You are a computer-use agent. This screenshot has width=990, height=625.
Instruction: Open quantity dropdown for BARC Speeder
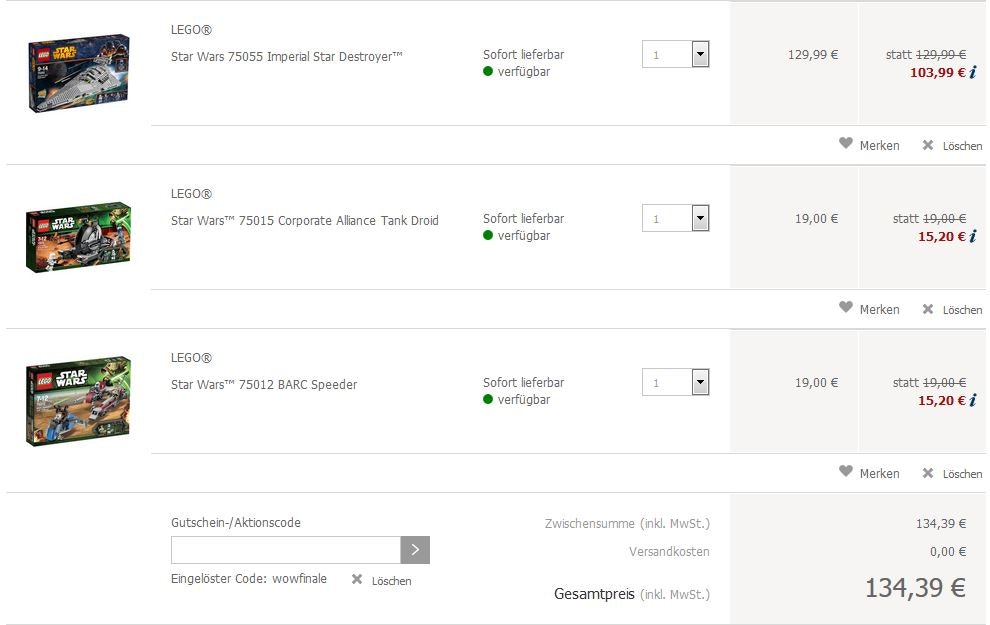pos(699,382)
